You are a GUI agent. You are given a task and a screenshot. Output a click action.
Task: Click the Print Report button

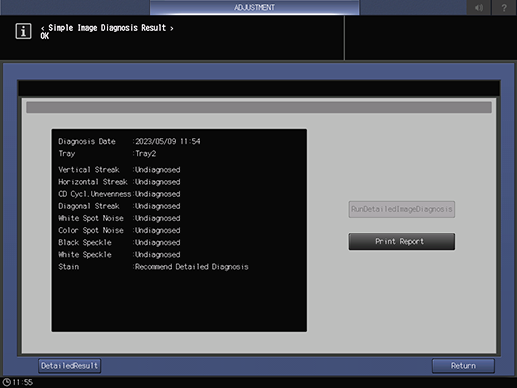tap(402, 241)
